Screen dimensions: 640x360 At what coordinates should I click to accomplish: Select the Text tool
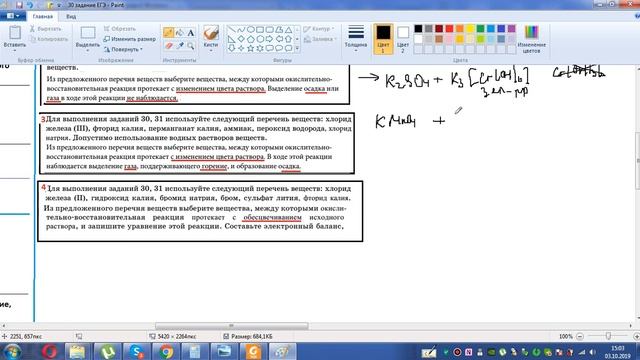pos(191,33)
